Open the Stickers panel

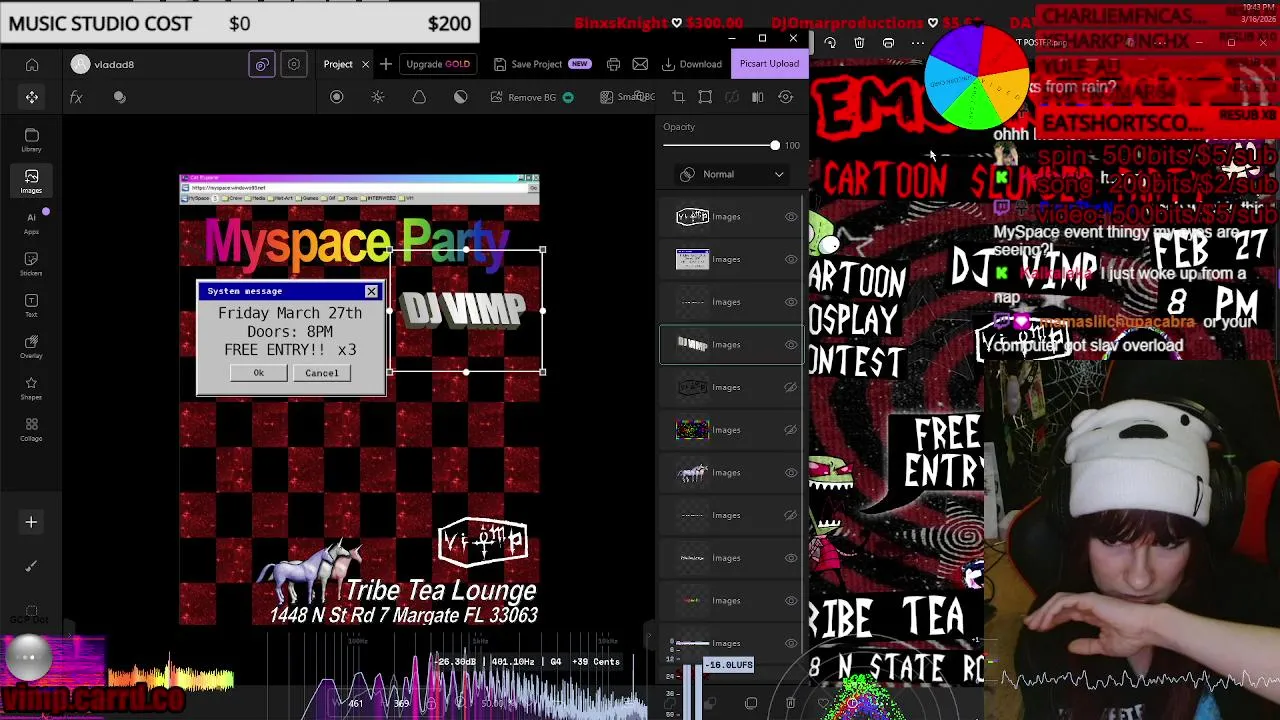tap(31, 264)
